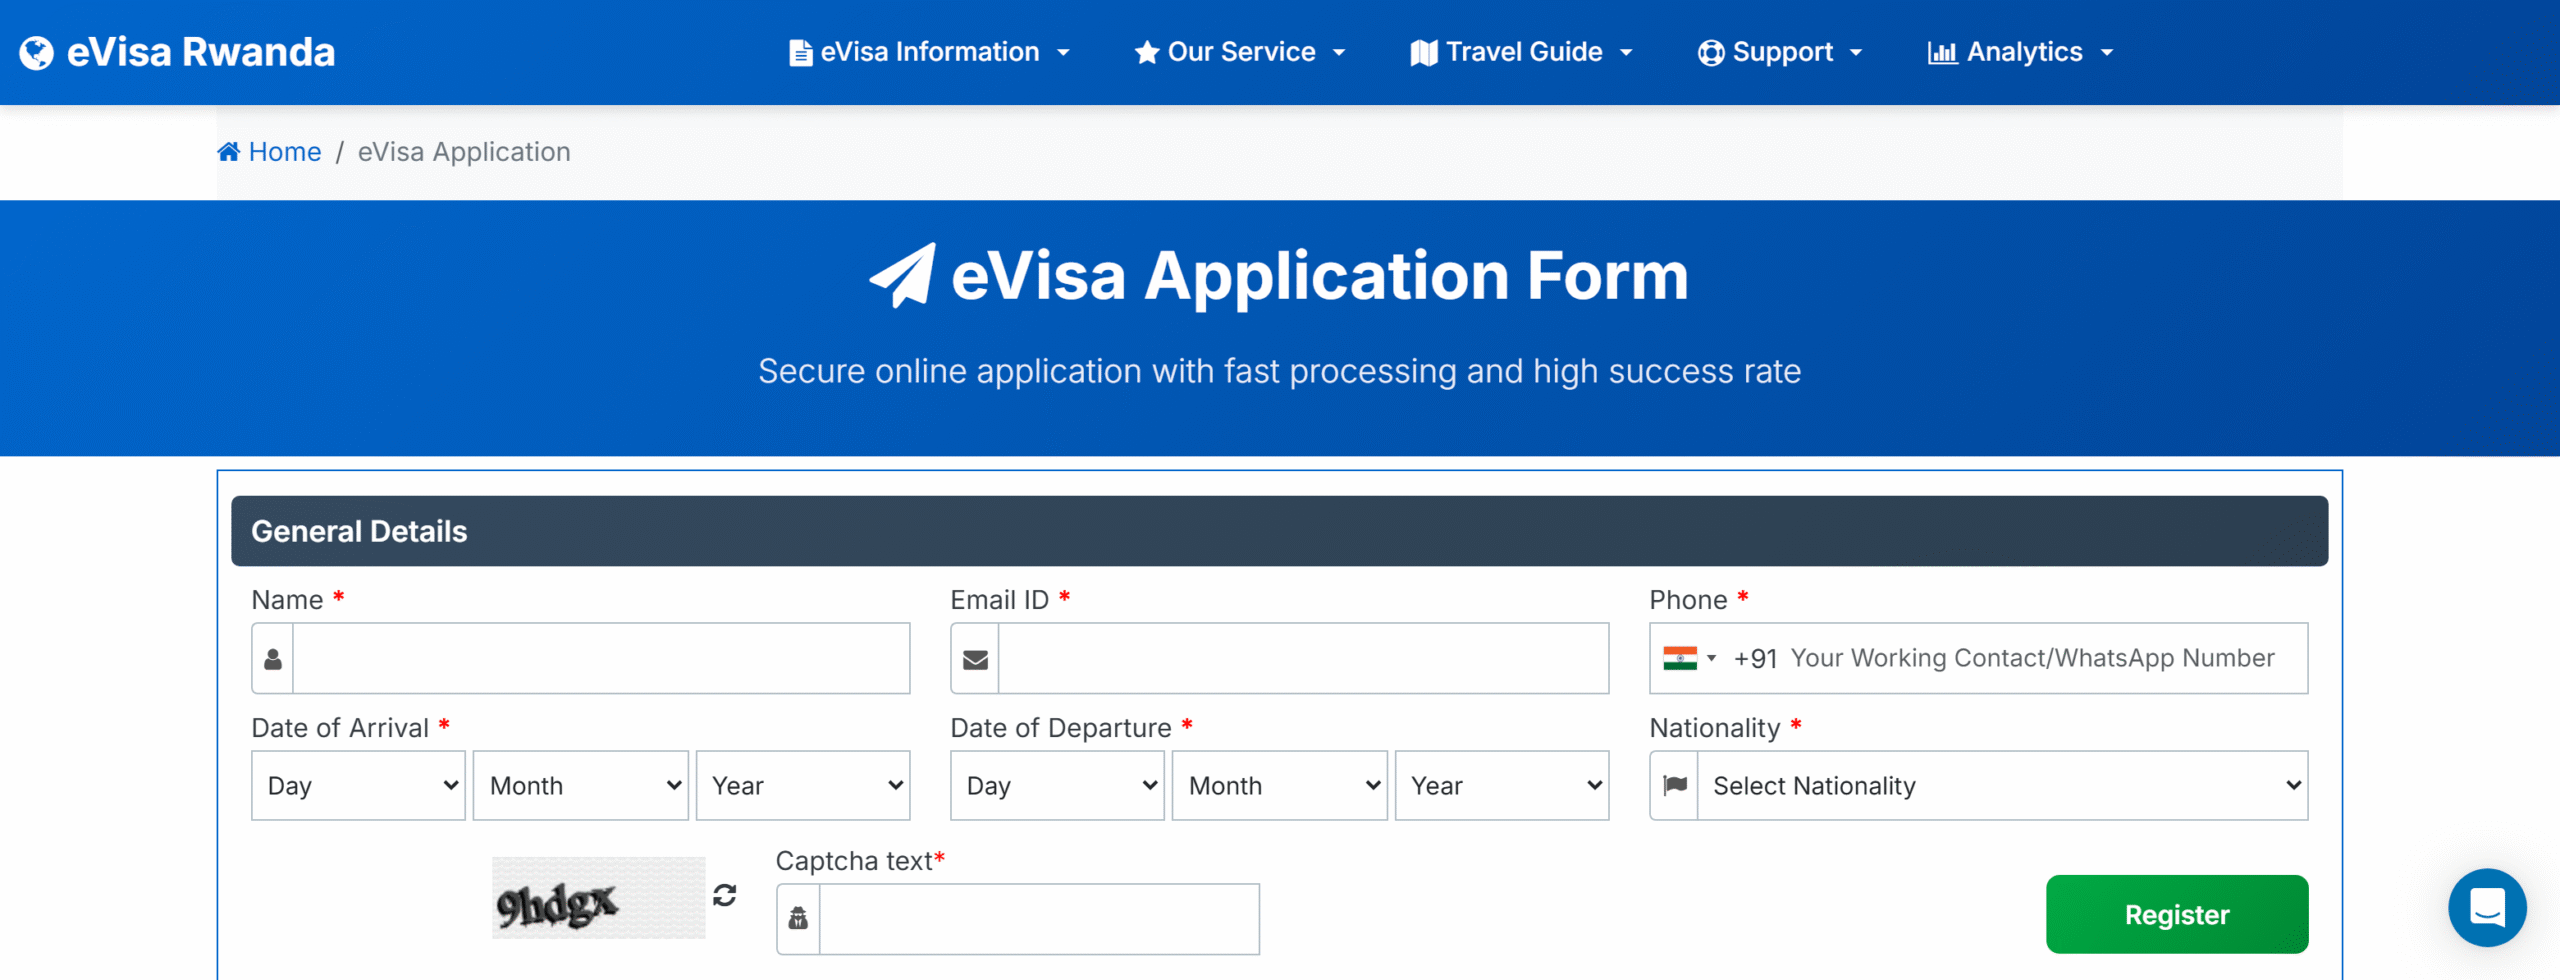The height and width of the screenshot is (980, 2560).
Task: Focus the Captcha text input field
Action: pos(1038,919)
